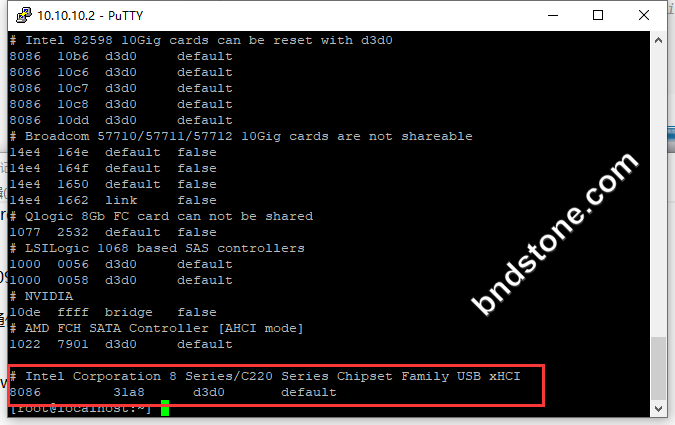Click the AMD FCH SATA Controller comment
This screenshot has width=675, height=425.
click(x=157, y=328)
